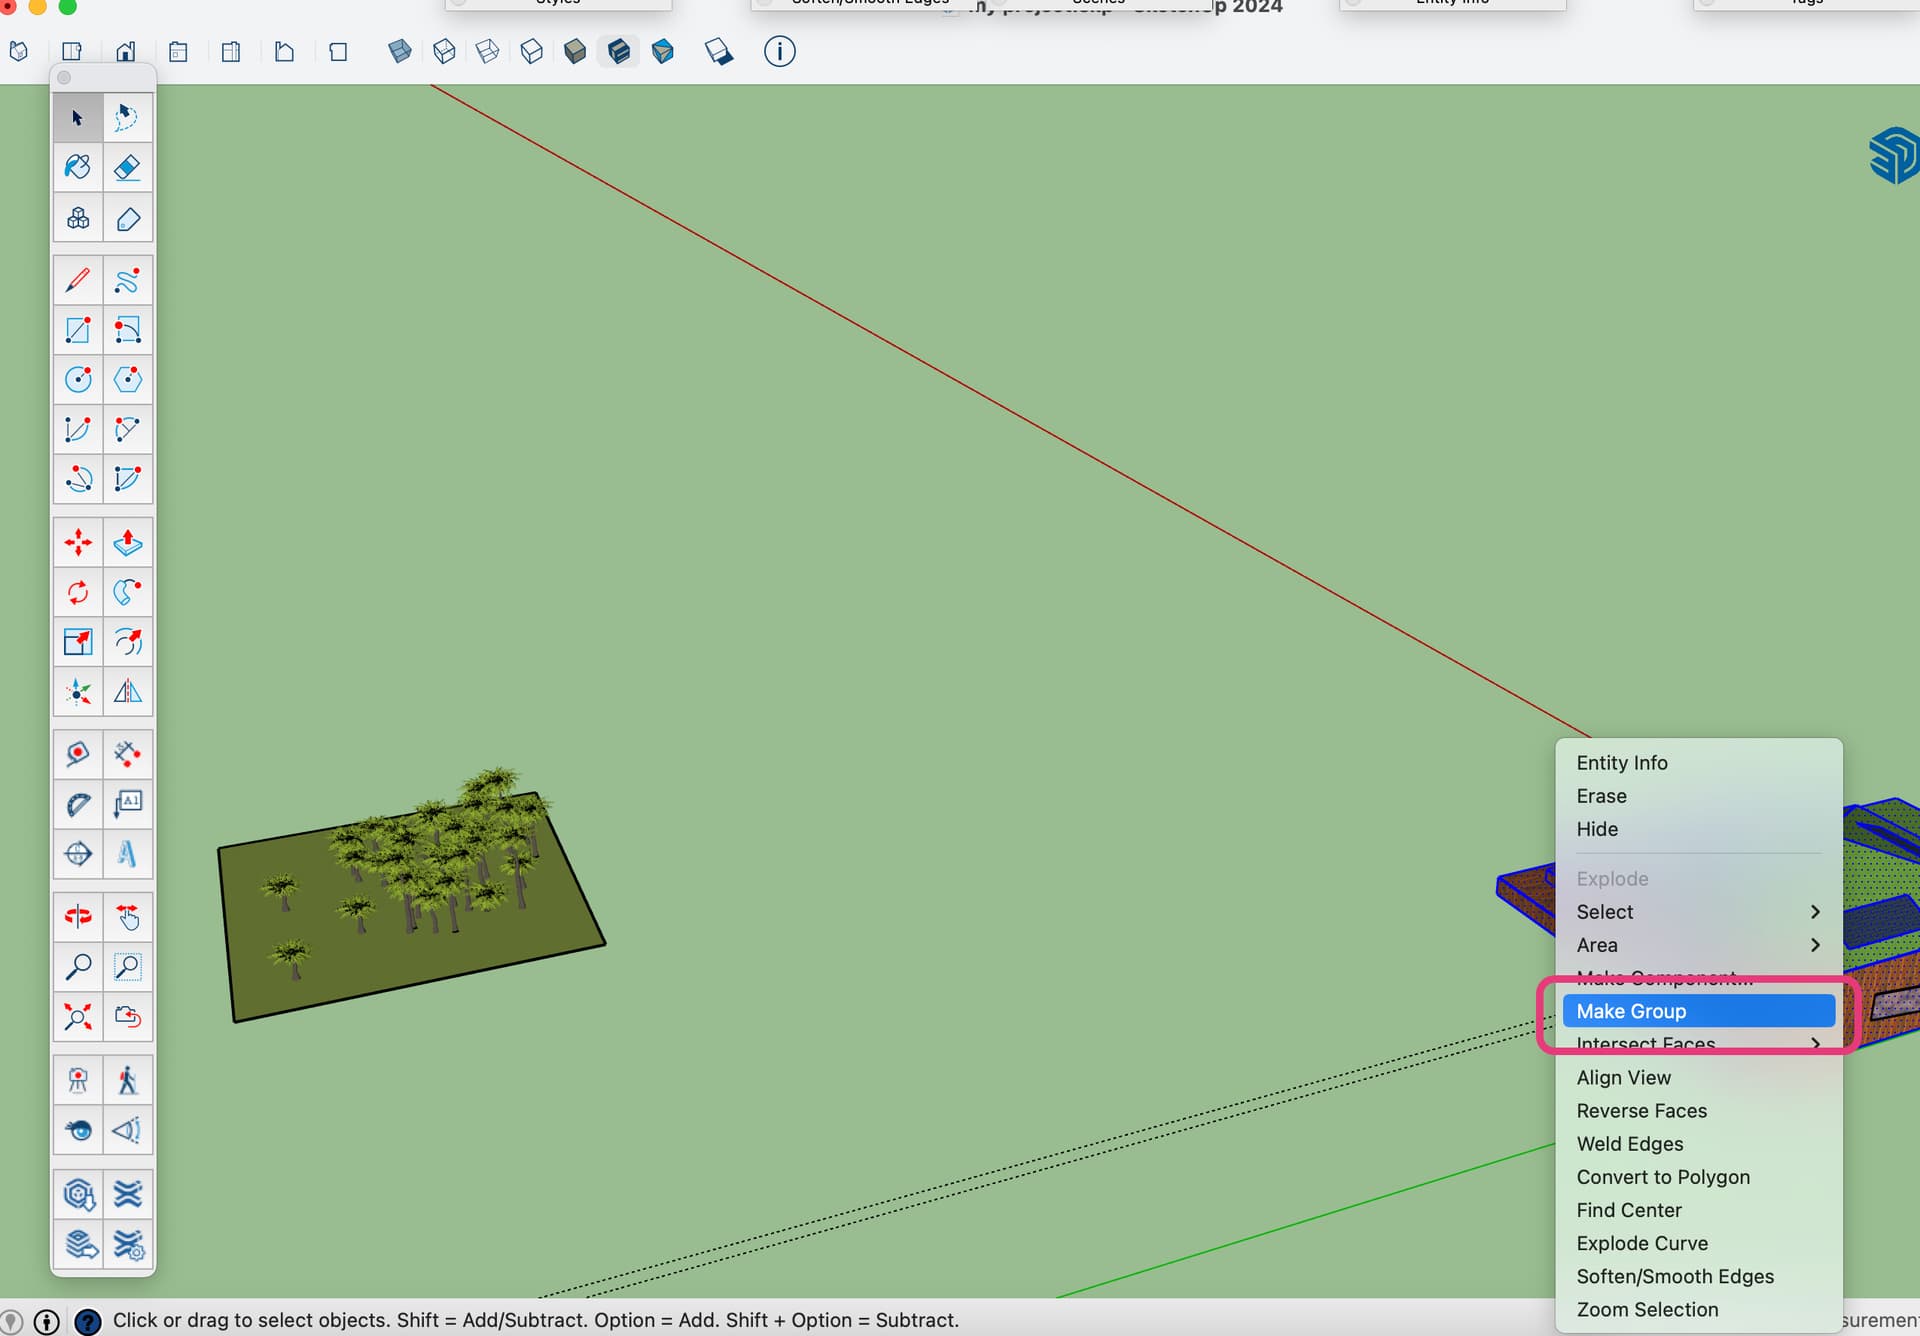Select the Line pencil tool

pyautogui.click(x=78, y=281)
